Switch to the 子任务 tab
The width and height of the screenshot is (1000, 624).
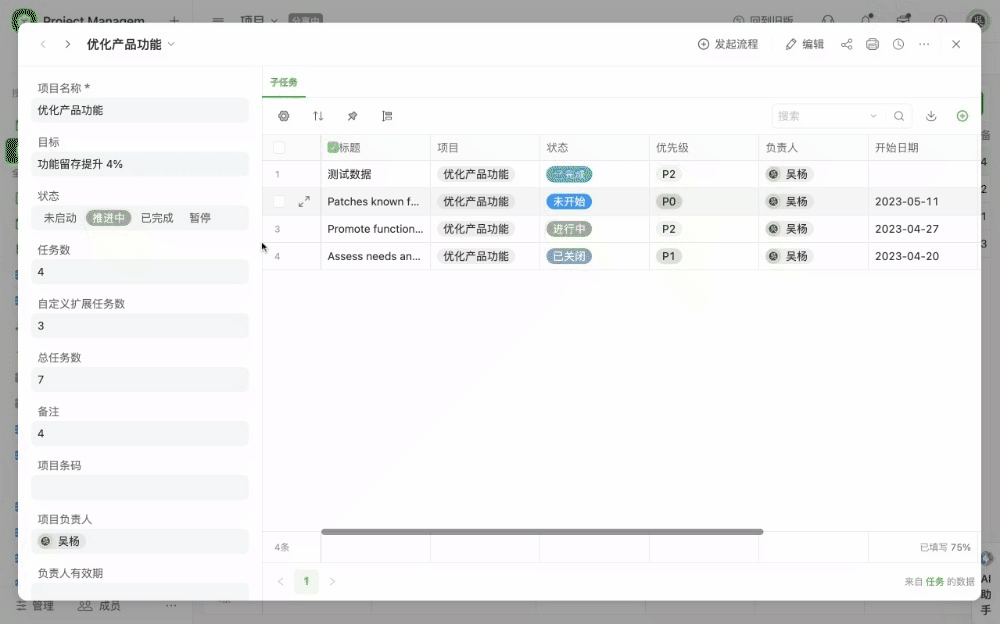click(284, 82)
